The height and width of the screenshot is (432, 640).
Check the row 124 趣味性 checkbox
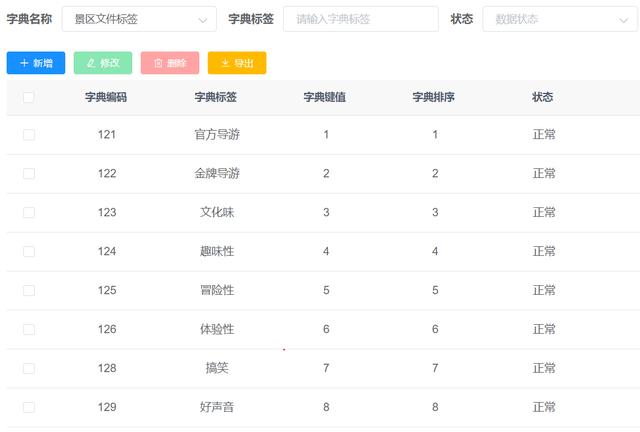(29, 252)
